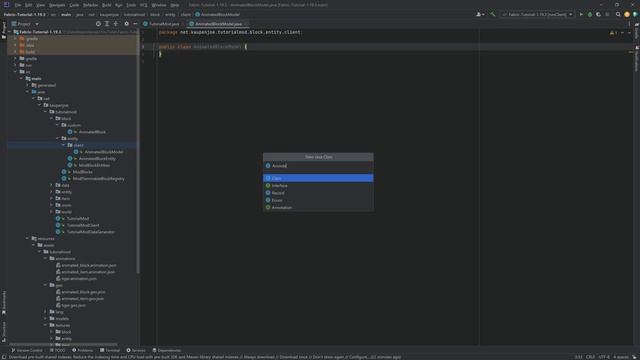Run the selected configuration with play icon
This screenshot has height=360, width=640.
click(581, 14)
